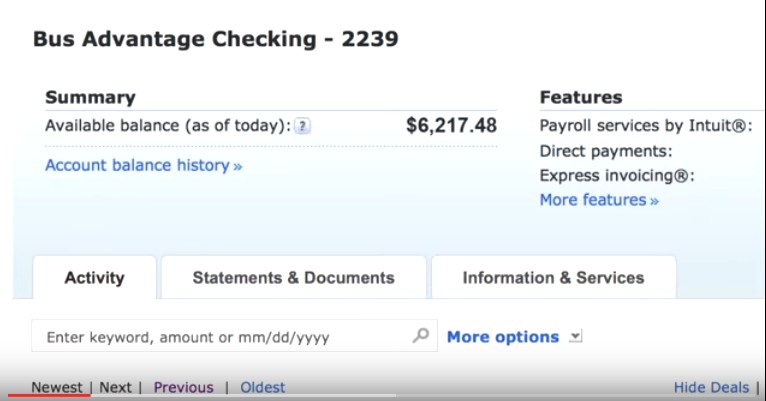The width and height of the screenshot is (766, 401).
Task: Open the Statements & Documents tab
Action: [294, 277]
